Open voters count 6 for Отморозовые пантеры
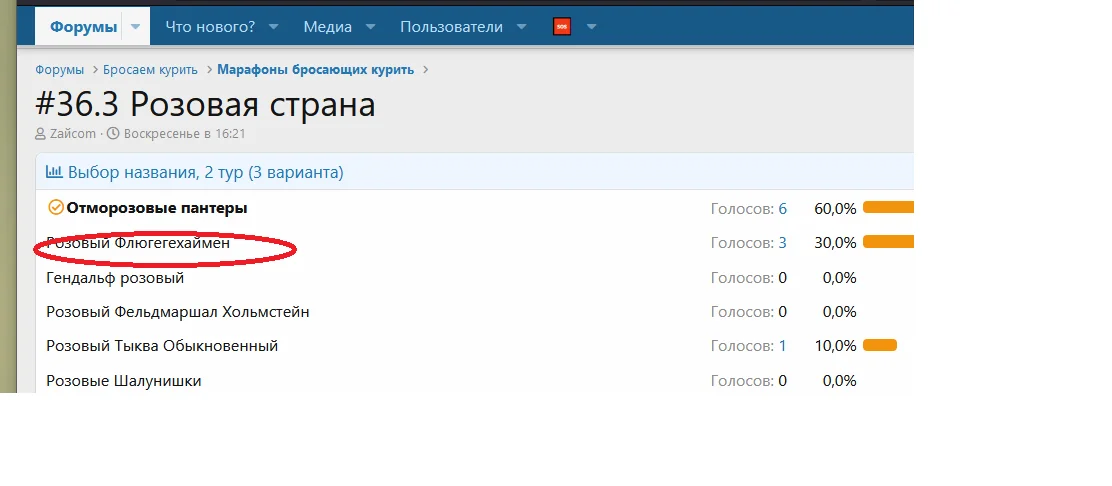This screenshot has height=486, width=1112. [x=782, y=209]
